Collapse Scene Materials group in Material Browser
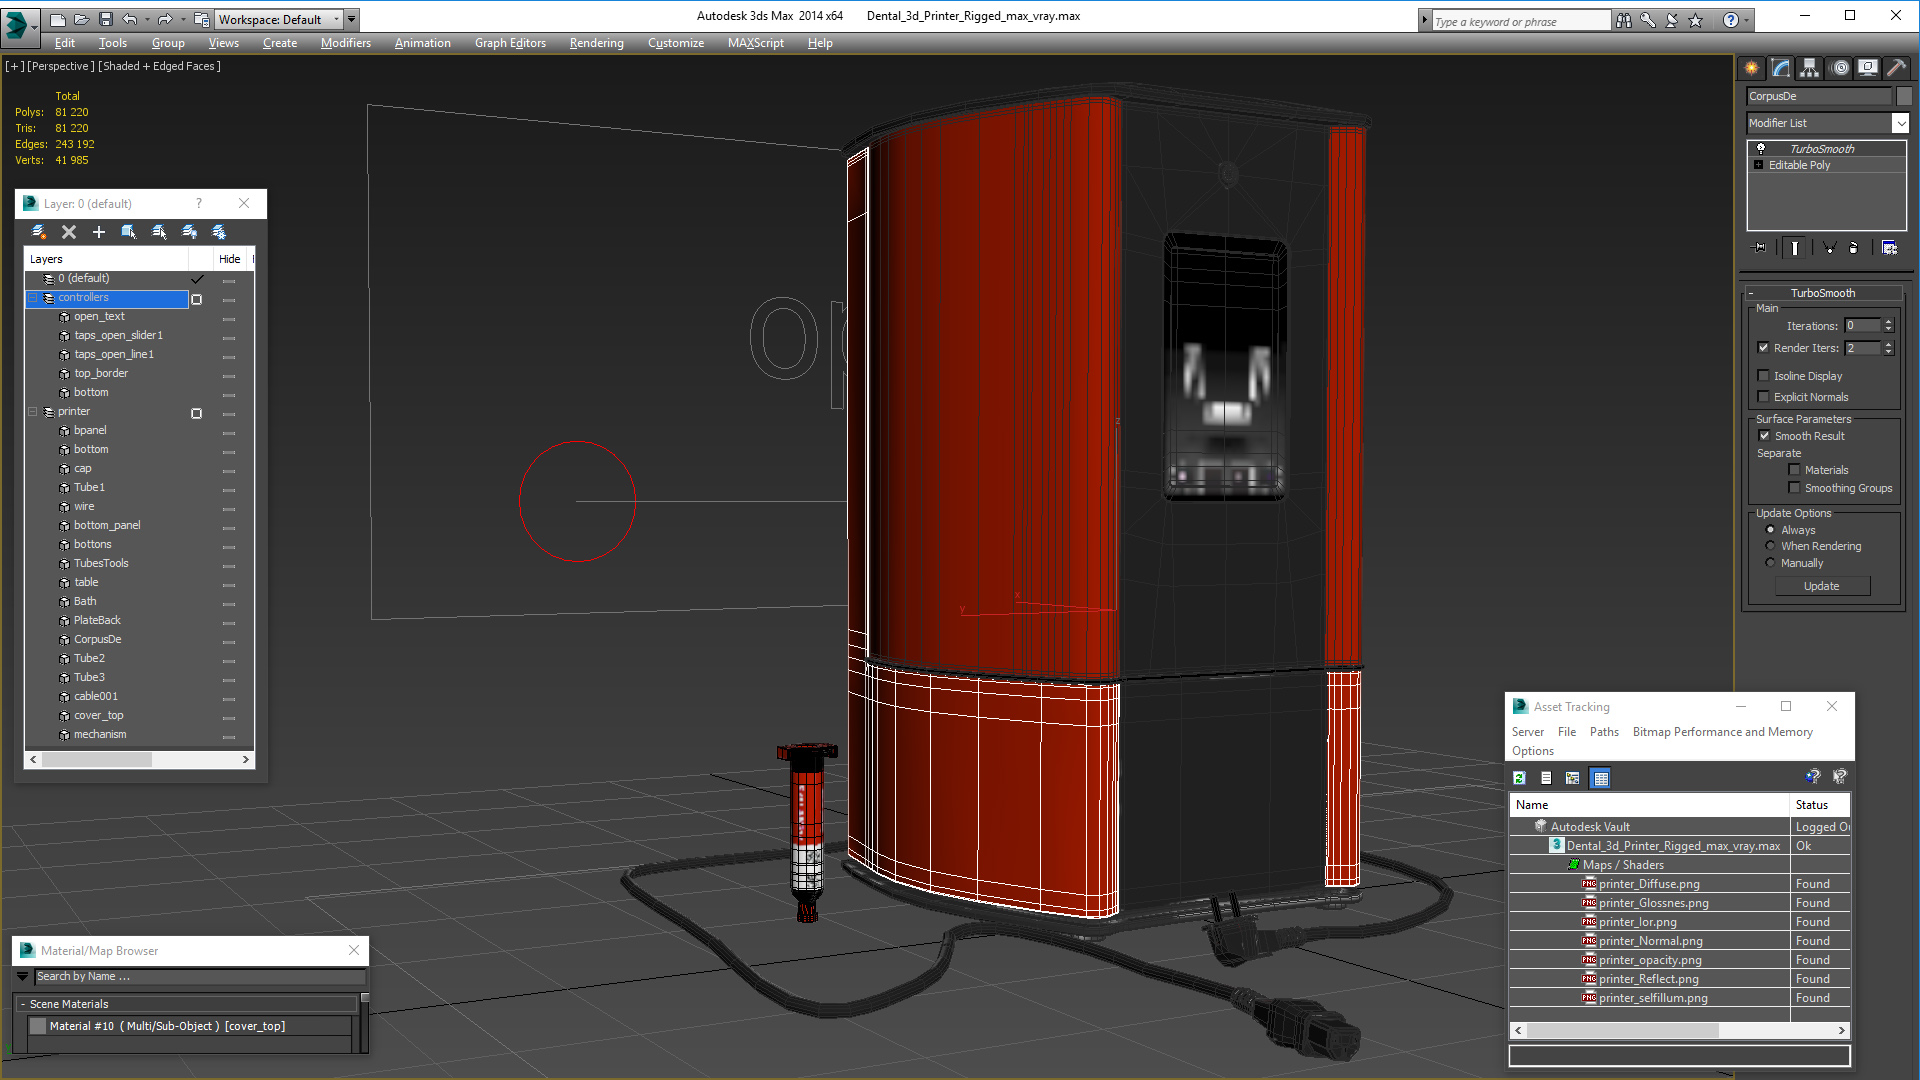This screenshot has height=1080, width=1920. tap(23, 1004)
